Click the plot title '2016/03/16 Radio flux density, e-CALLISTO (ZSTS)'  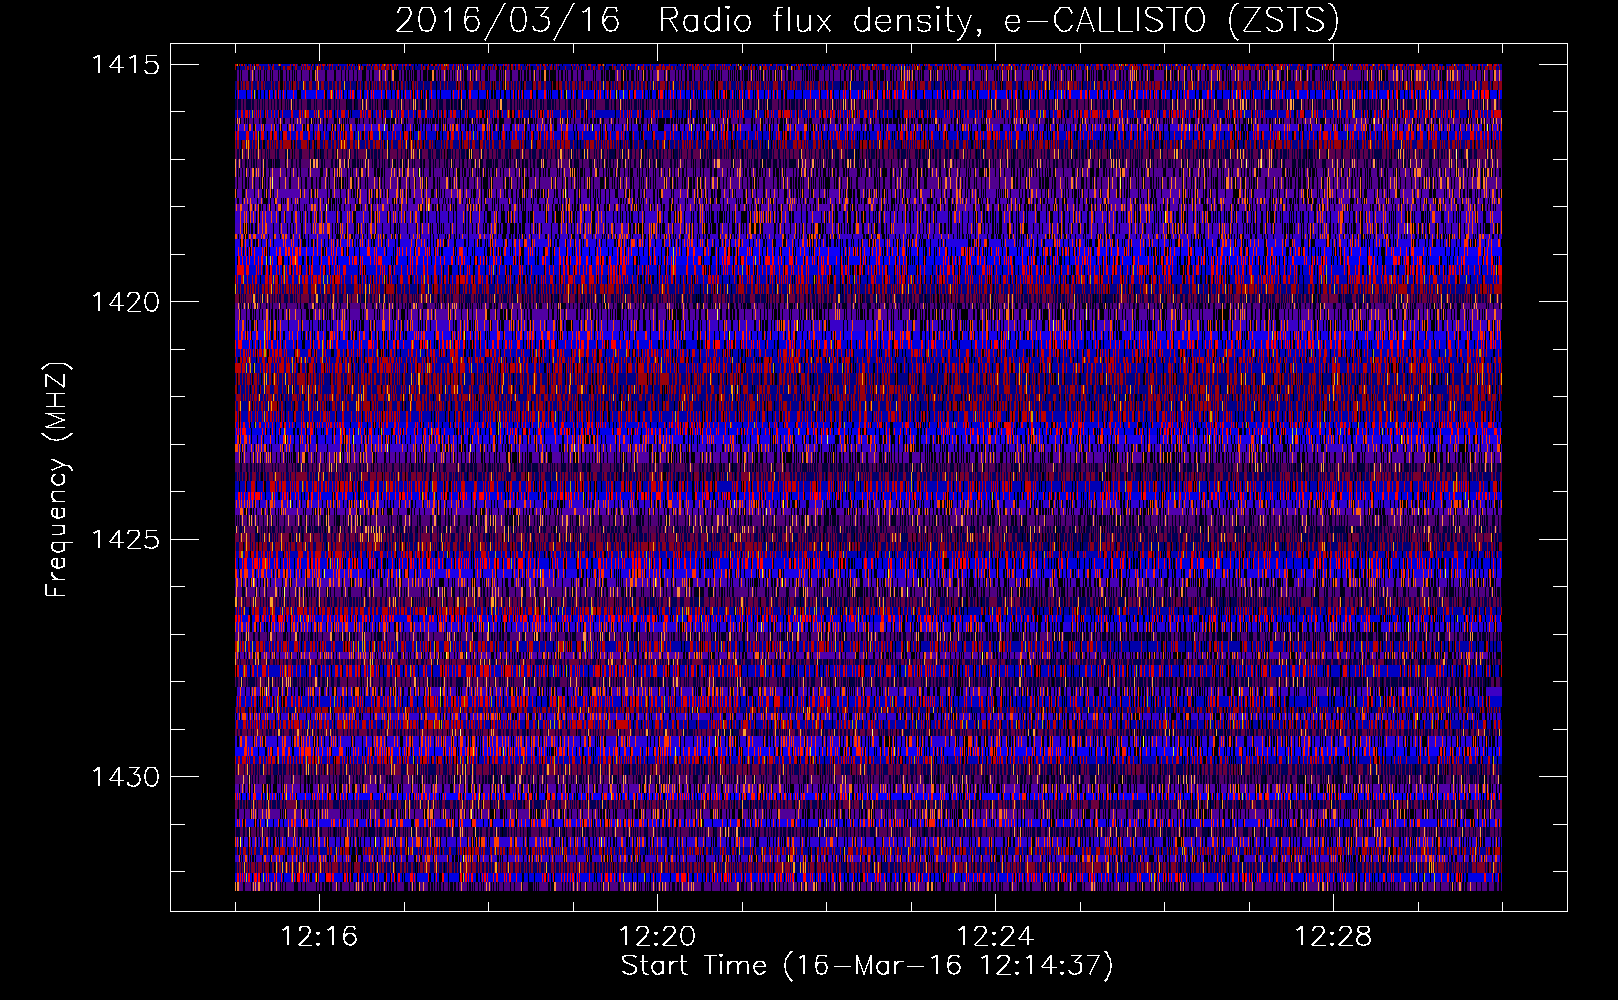(x=867, y=20)
